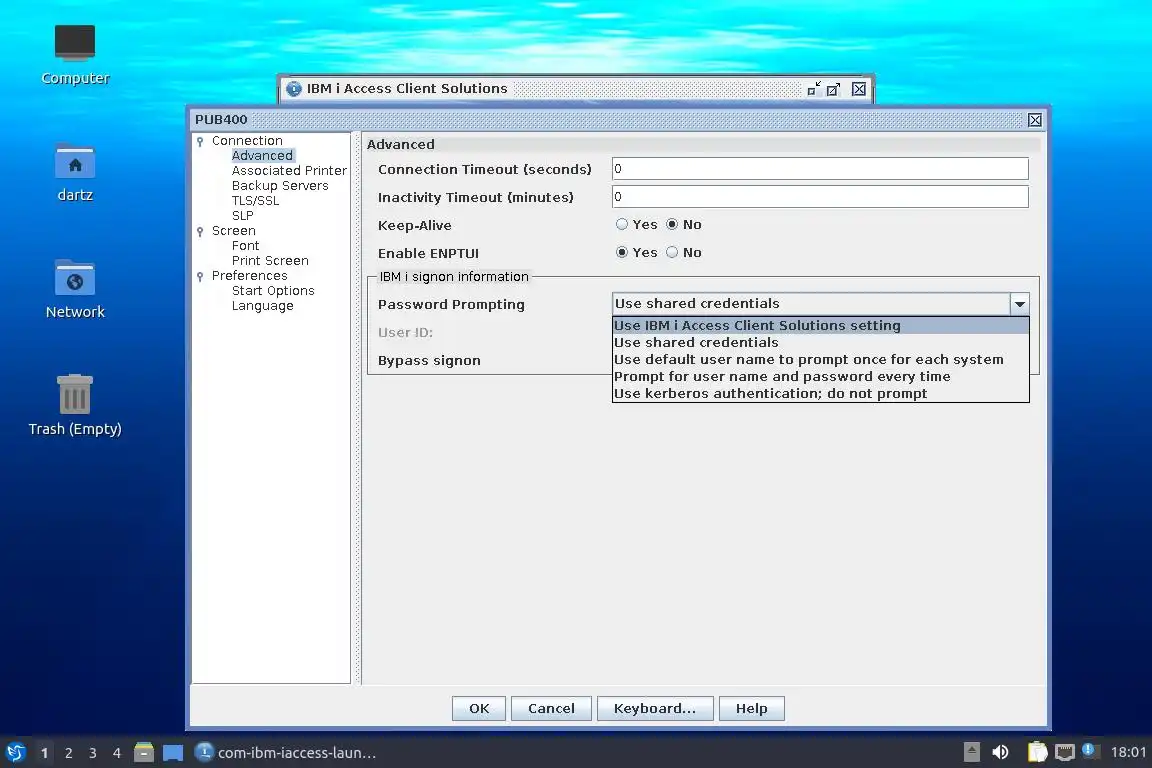Choose Use kerberos authentication; do not prompt
Image resolution: width=1152 pixels, height=768 pixels.
[821, 393]
